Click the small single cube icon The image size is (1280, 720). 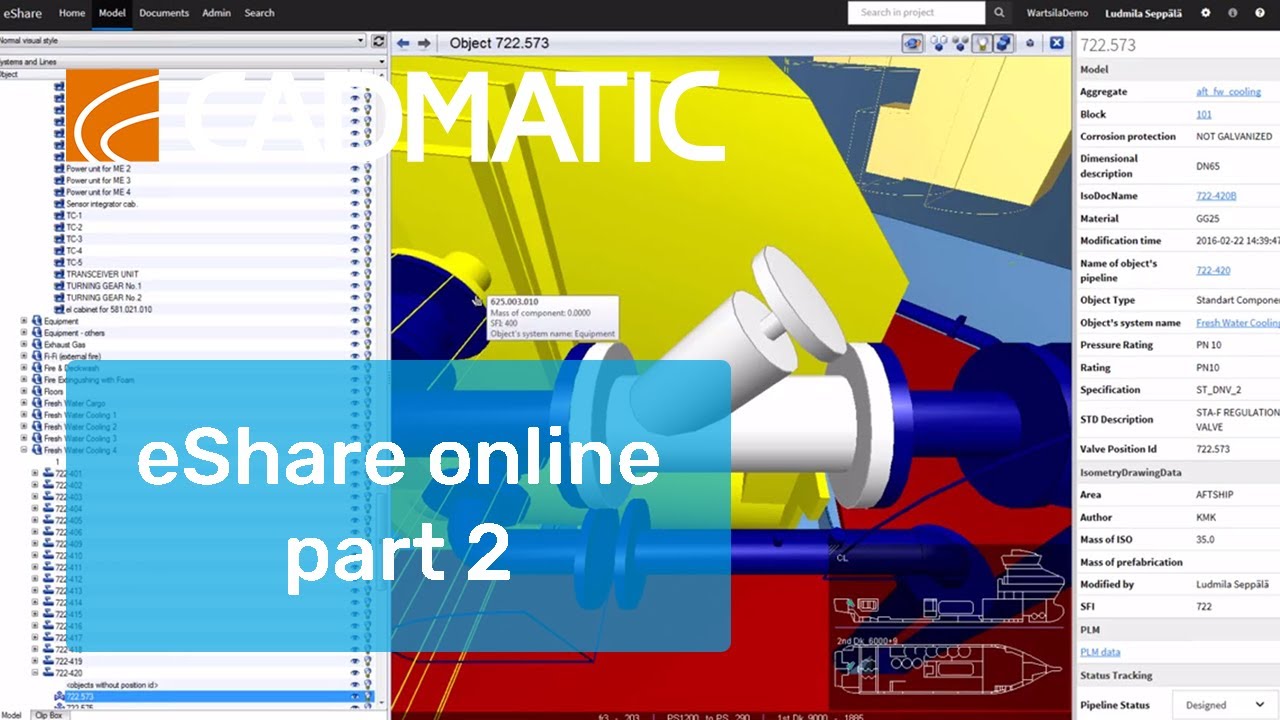click(x=1029, y=43)
